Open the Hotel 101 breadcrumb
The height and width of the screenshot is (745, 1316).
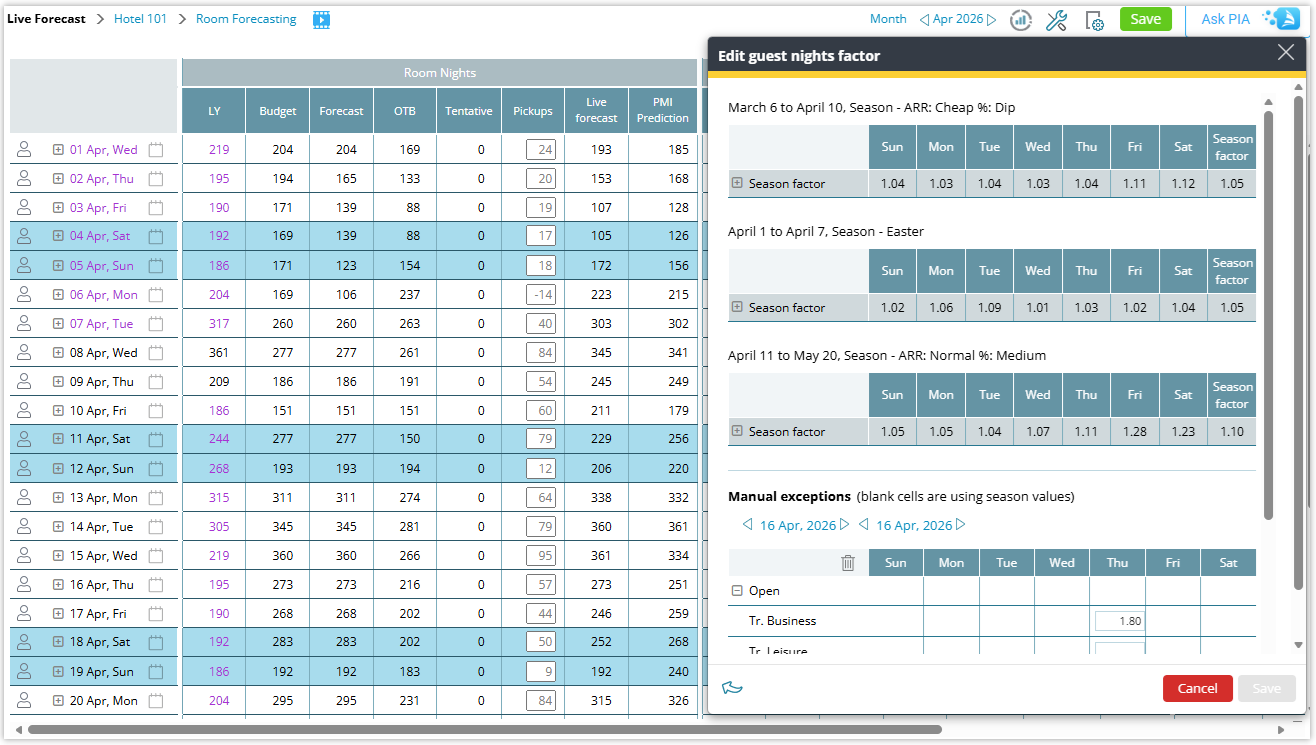click(140, 18)
